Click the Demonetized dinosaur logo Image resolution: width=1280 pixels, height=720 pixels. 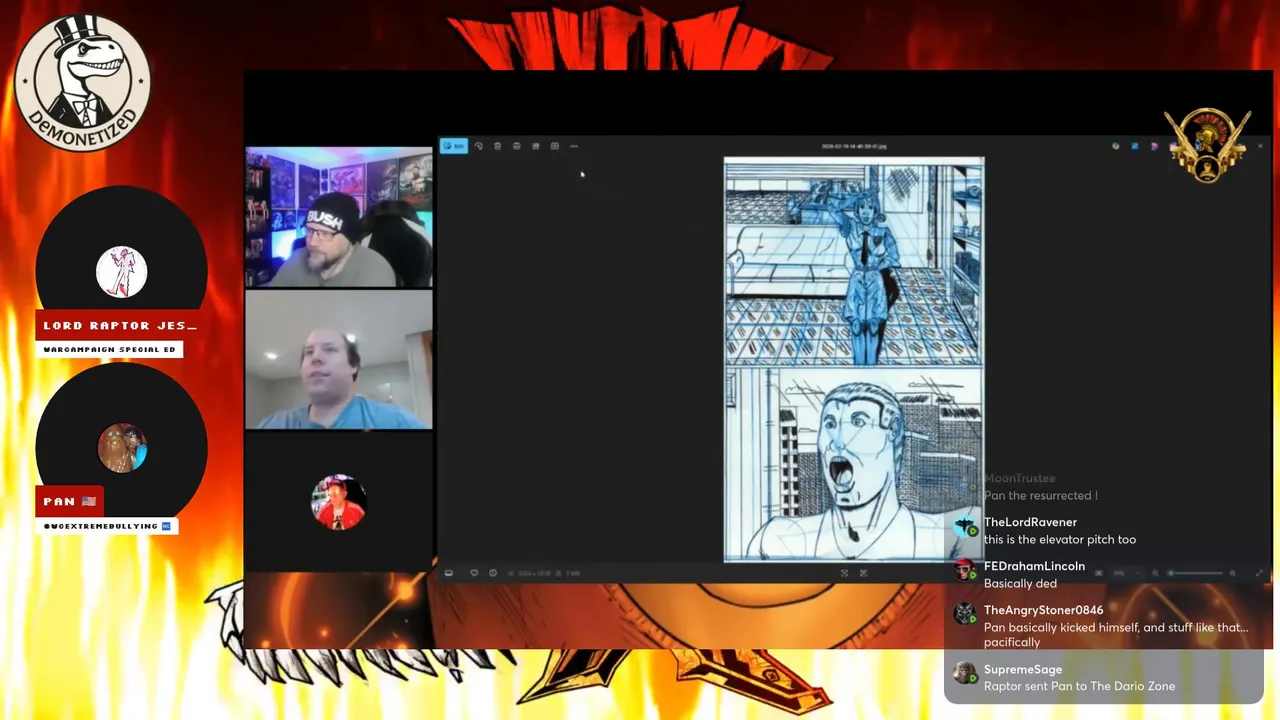(x=83, y=82)
